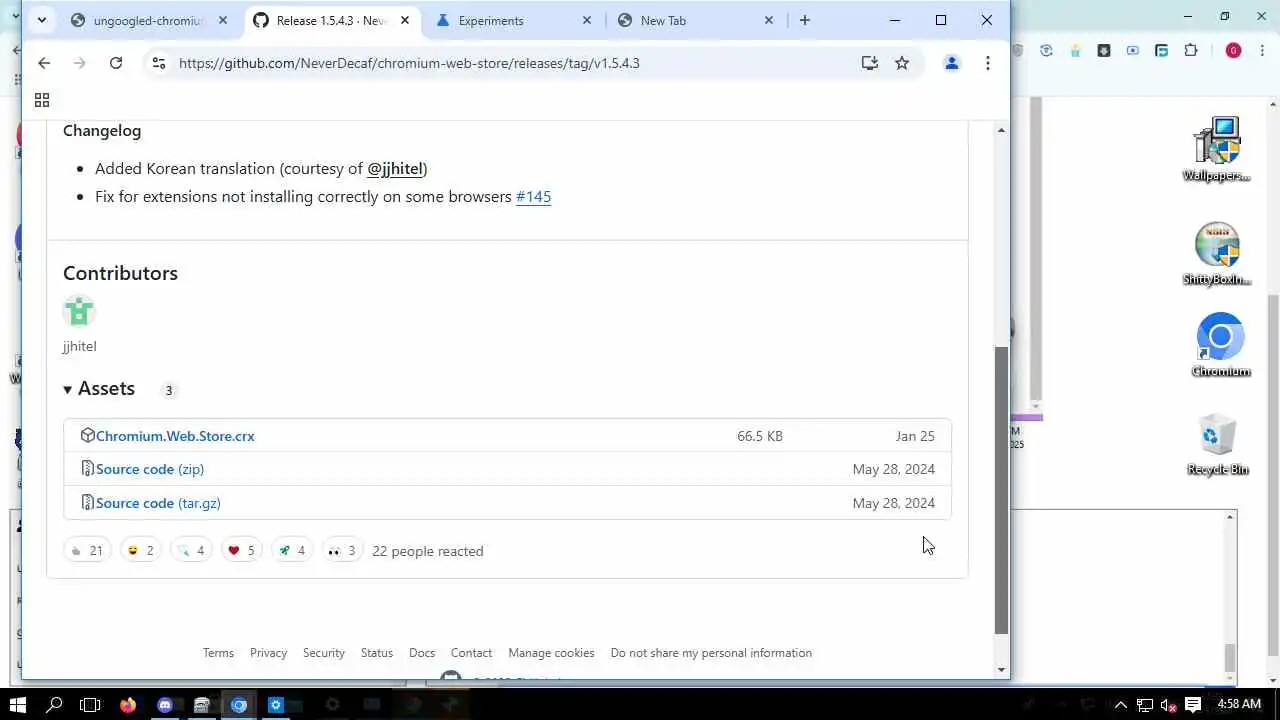The image size is (1280, 720).
Task: Toggle the thumbs up reaction (21)
Action: 87,551
